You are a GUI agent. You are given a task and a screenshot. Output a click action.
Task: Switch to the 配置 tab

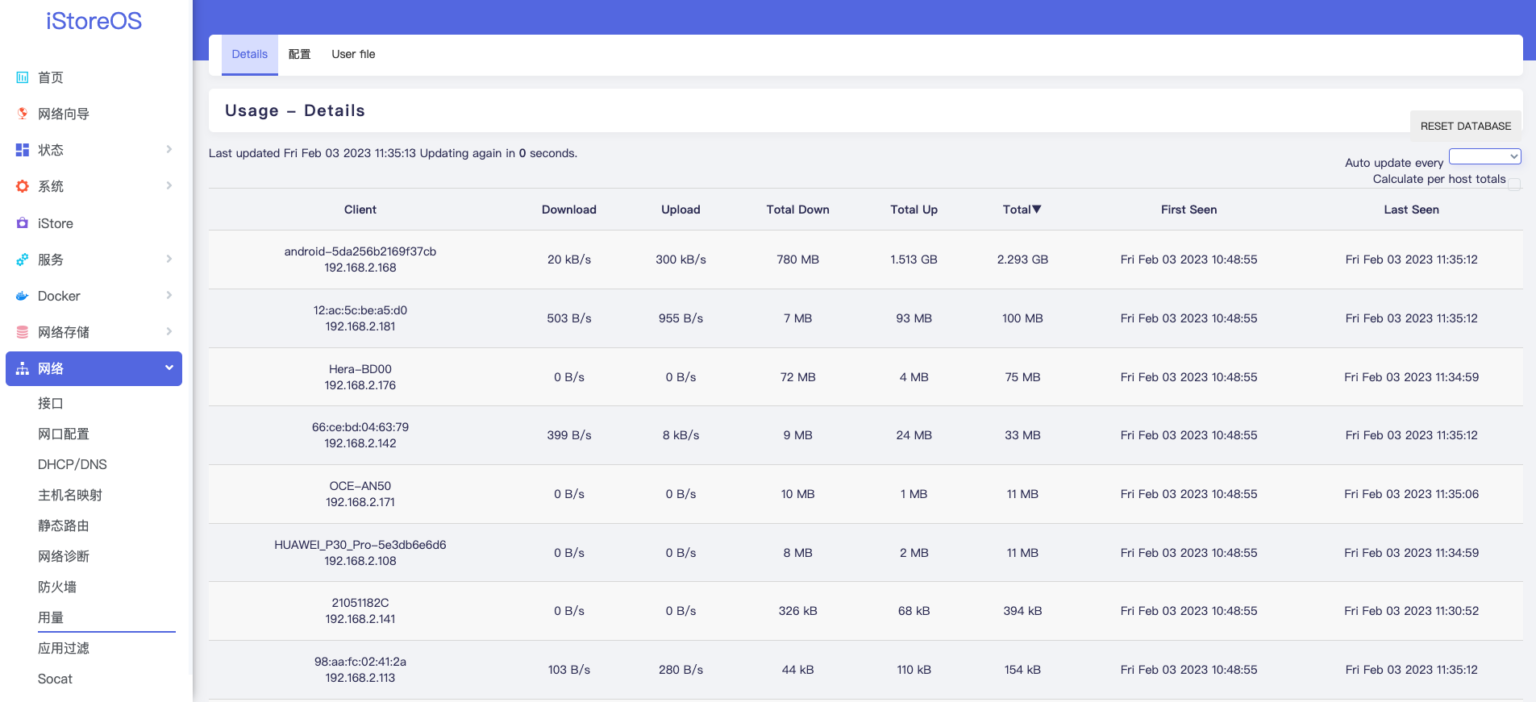coord(299,54)
